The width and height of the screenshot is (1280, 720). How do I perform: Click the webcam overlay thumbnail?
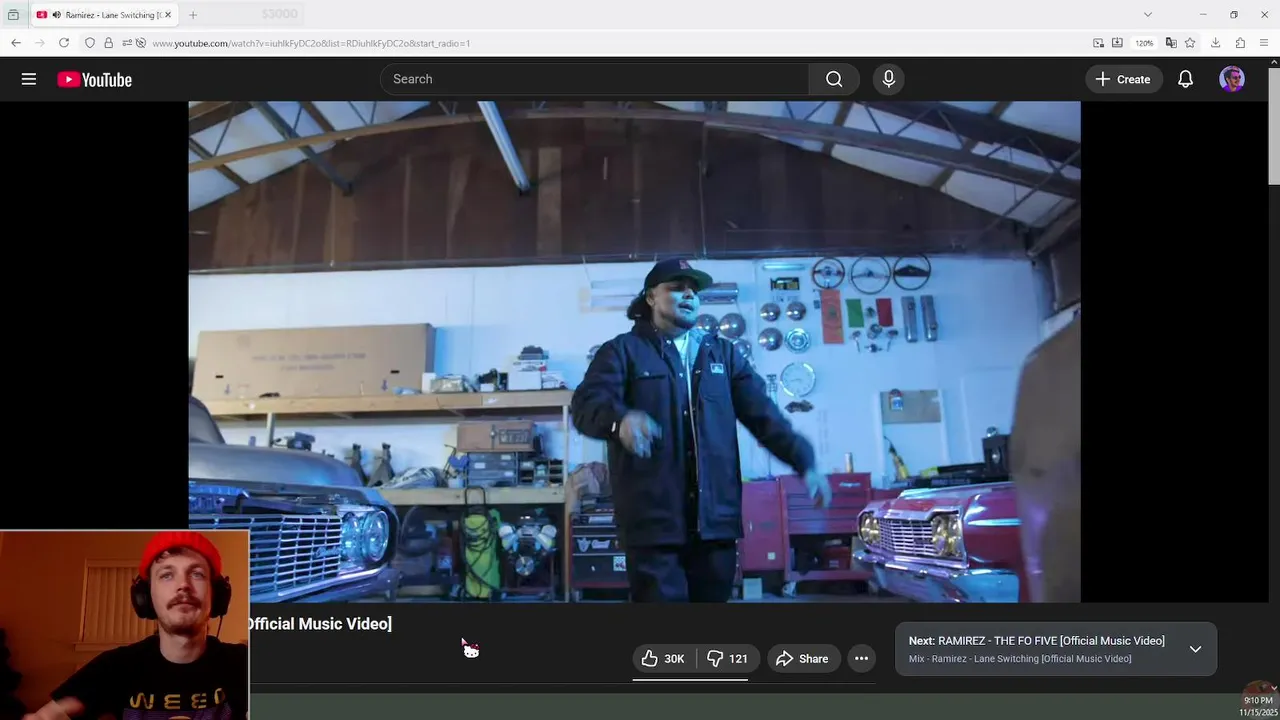124,625
